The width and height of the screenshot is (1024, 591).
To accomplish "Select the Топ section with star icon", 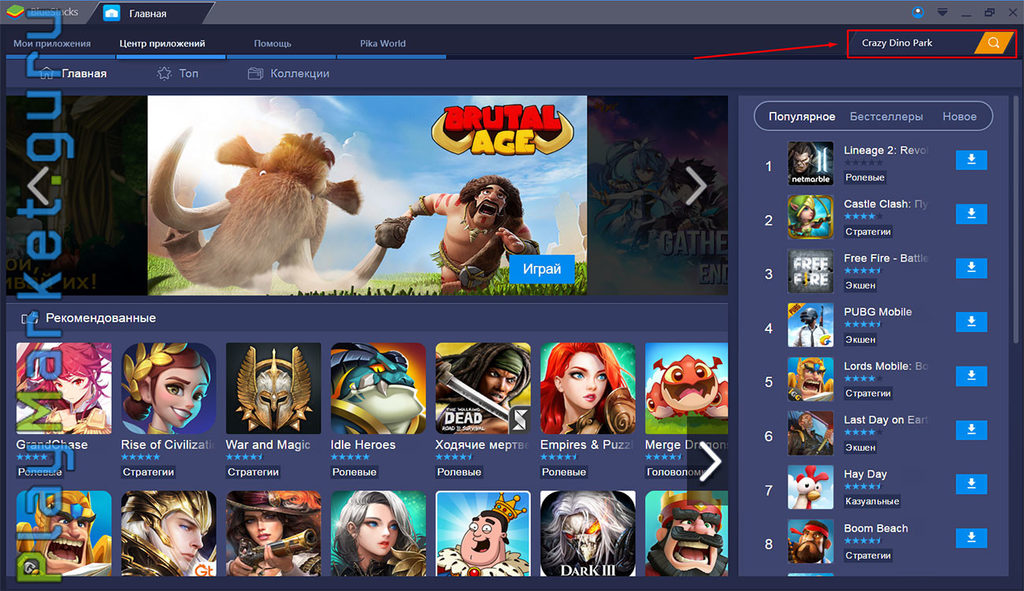I will [178, 74].
